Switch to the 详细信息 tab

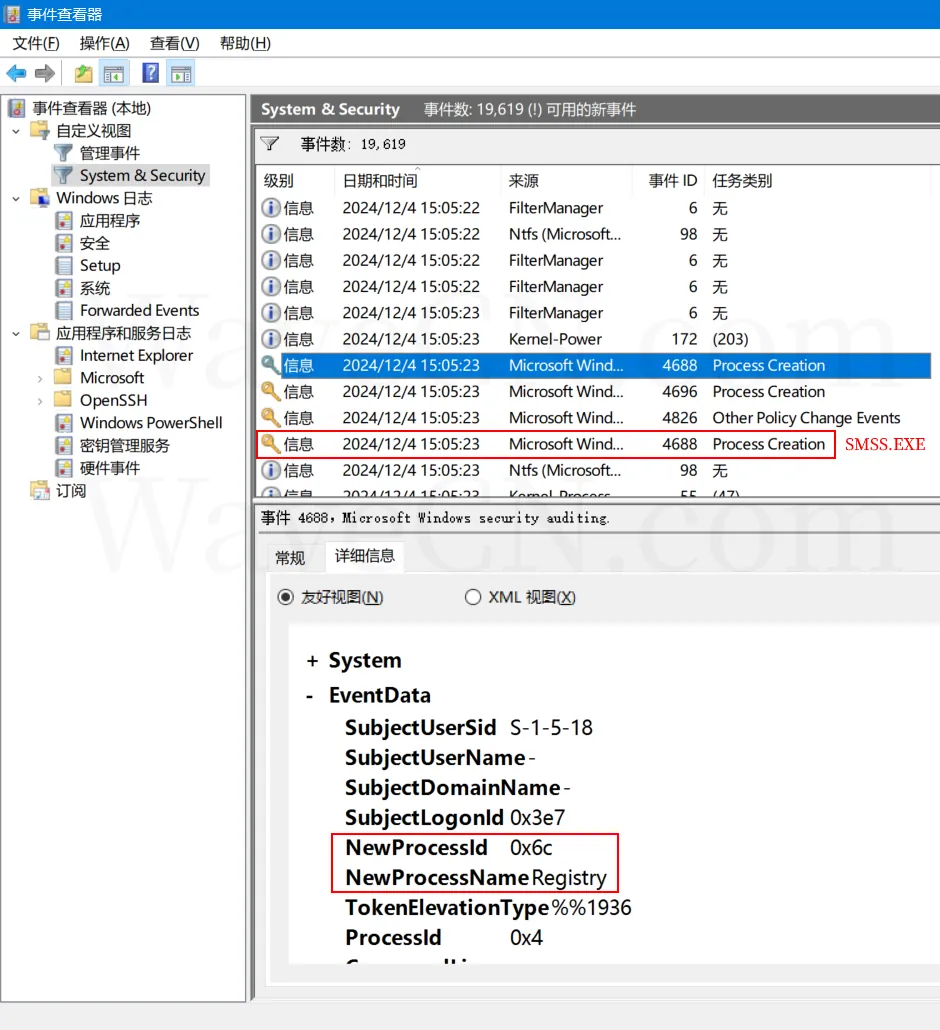(365, 556)
